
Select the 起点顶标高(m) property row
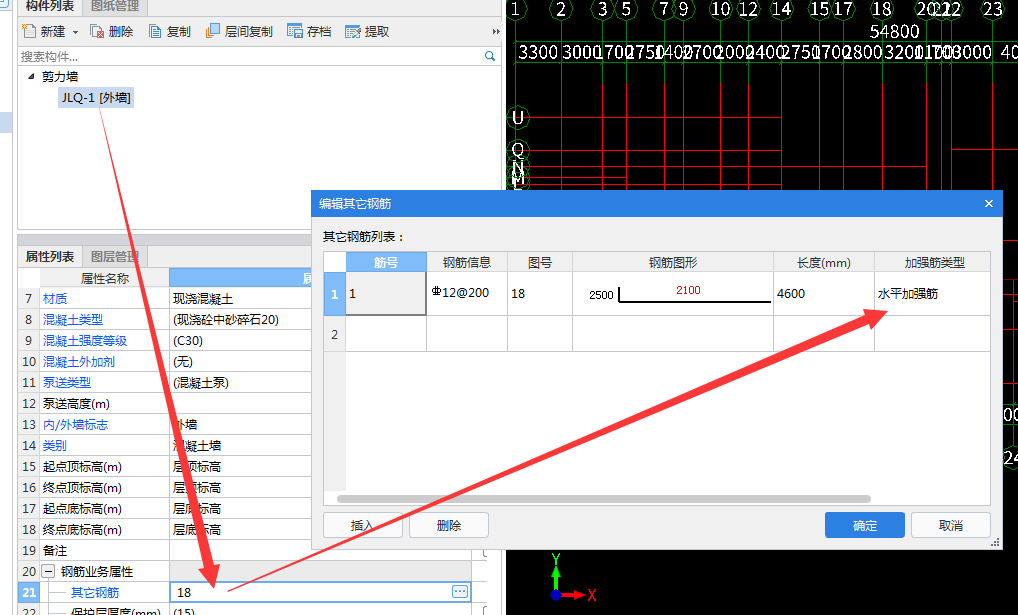point(166,466)
